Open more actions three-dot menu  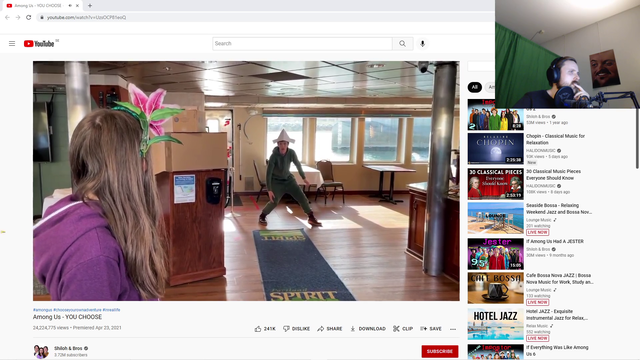[453, 329]
